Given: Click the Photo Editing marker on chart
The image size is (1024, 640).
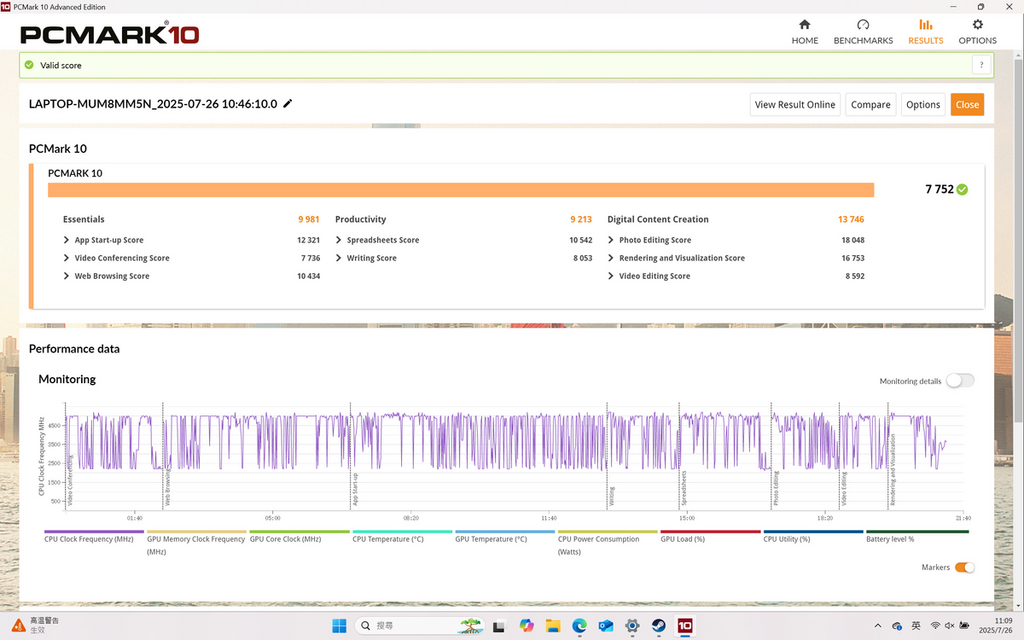Looking at the screenshot, I should [776, 488].
